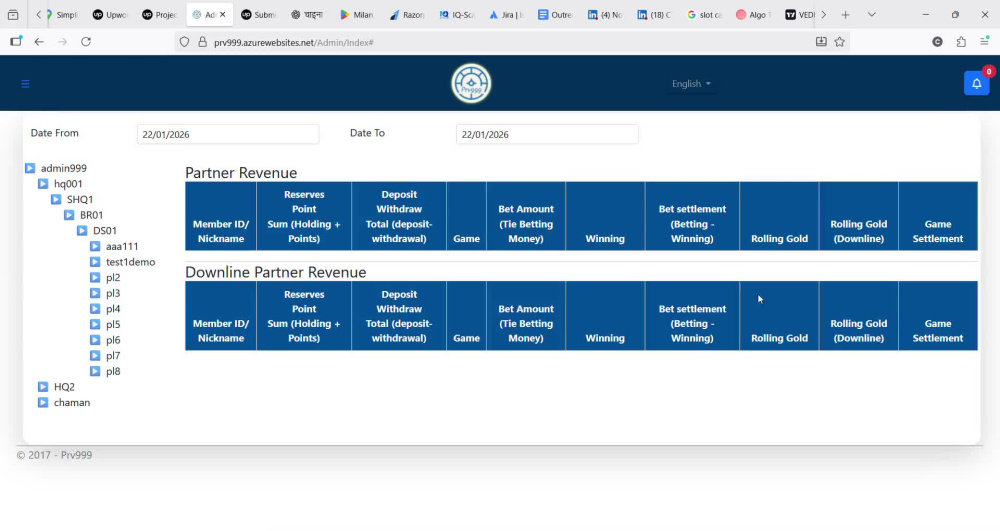
Task: Close the current Admin tab
Action: tap(223, 15)
